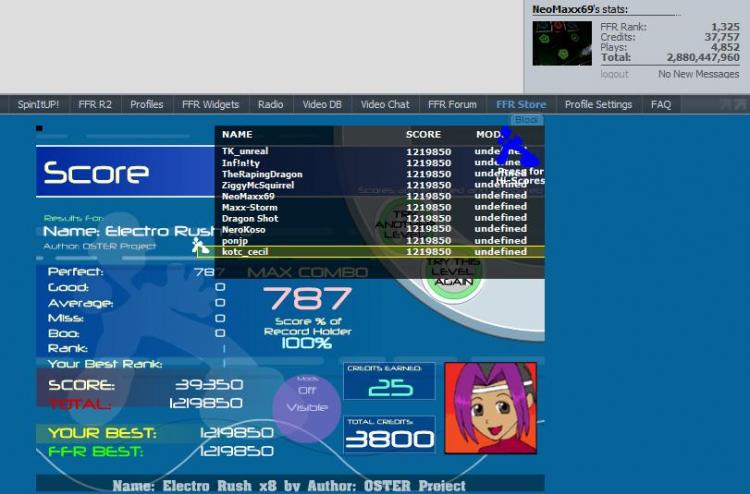Visit the FFR Forum
Screen dimensions: 750x494
[452, 104]
